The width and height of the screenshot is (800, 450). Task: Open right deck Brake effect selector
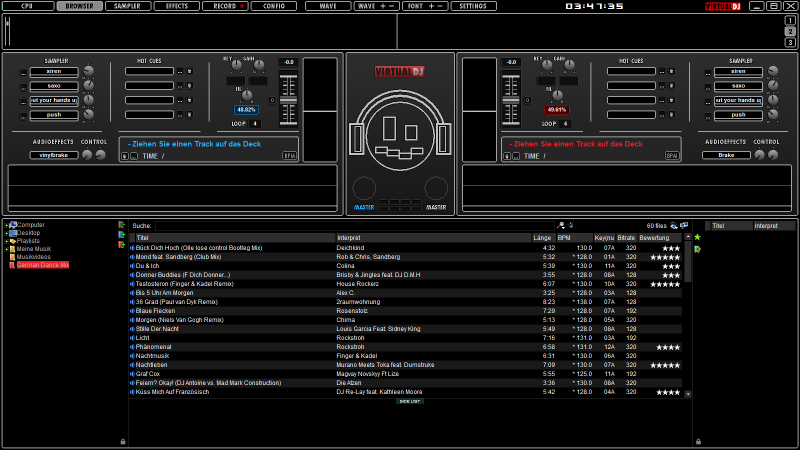(727, 155)
